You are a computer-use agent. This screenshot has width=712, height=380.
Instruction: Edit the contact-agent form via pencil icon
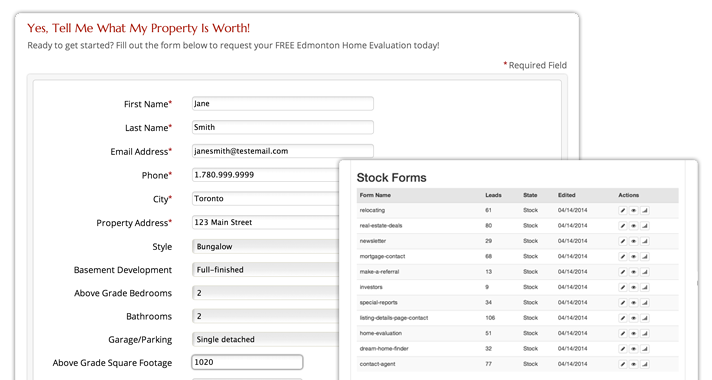click(623, 364)
